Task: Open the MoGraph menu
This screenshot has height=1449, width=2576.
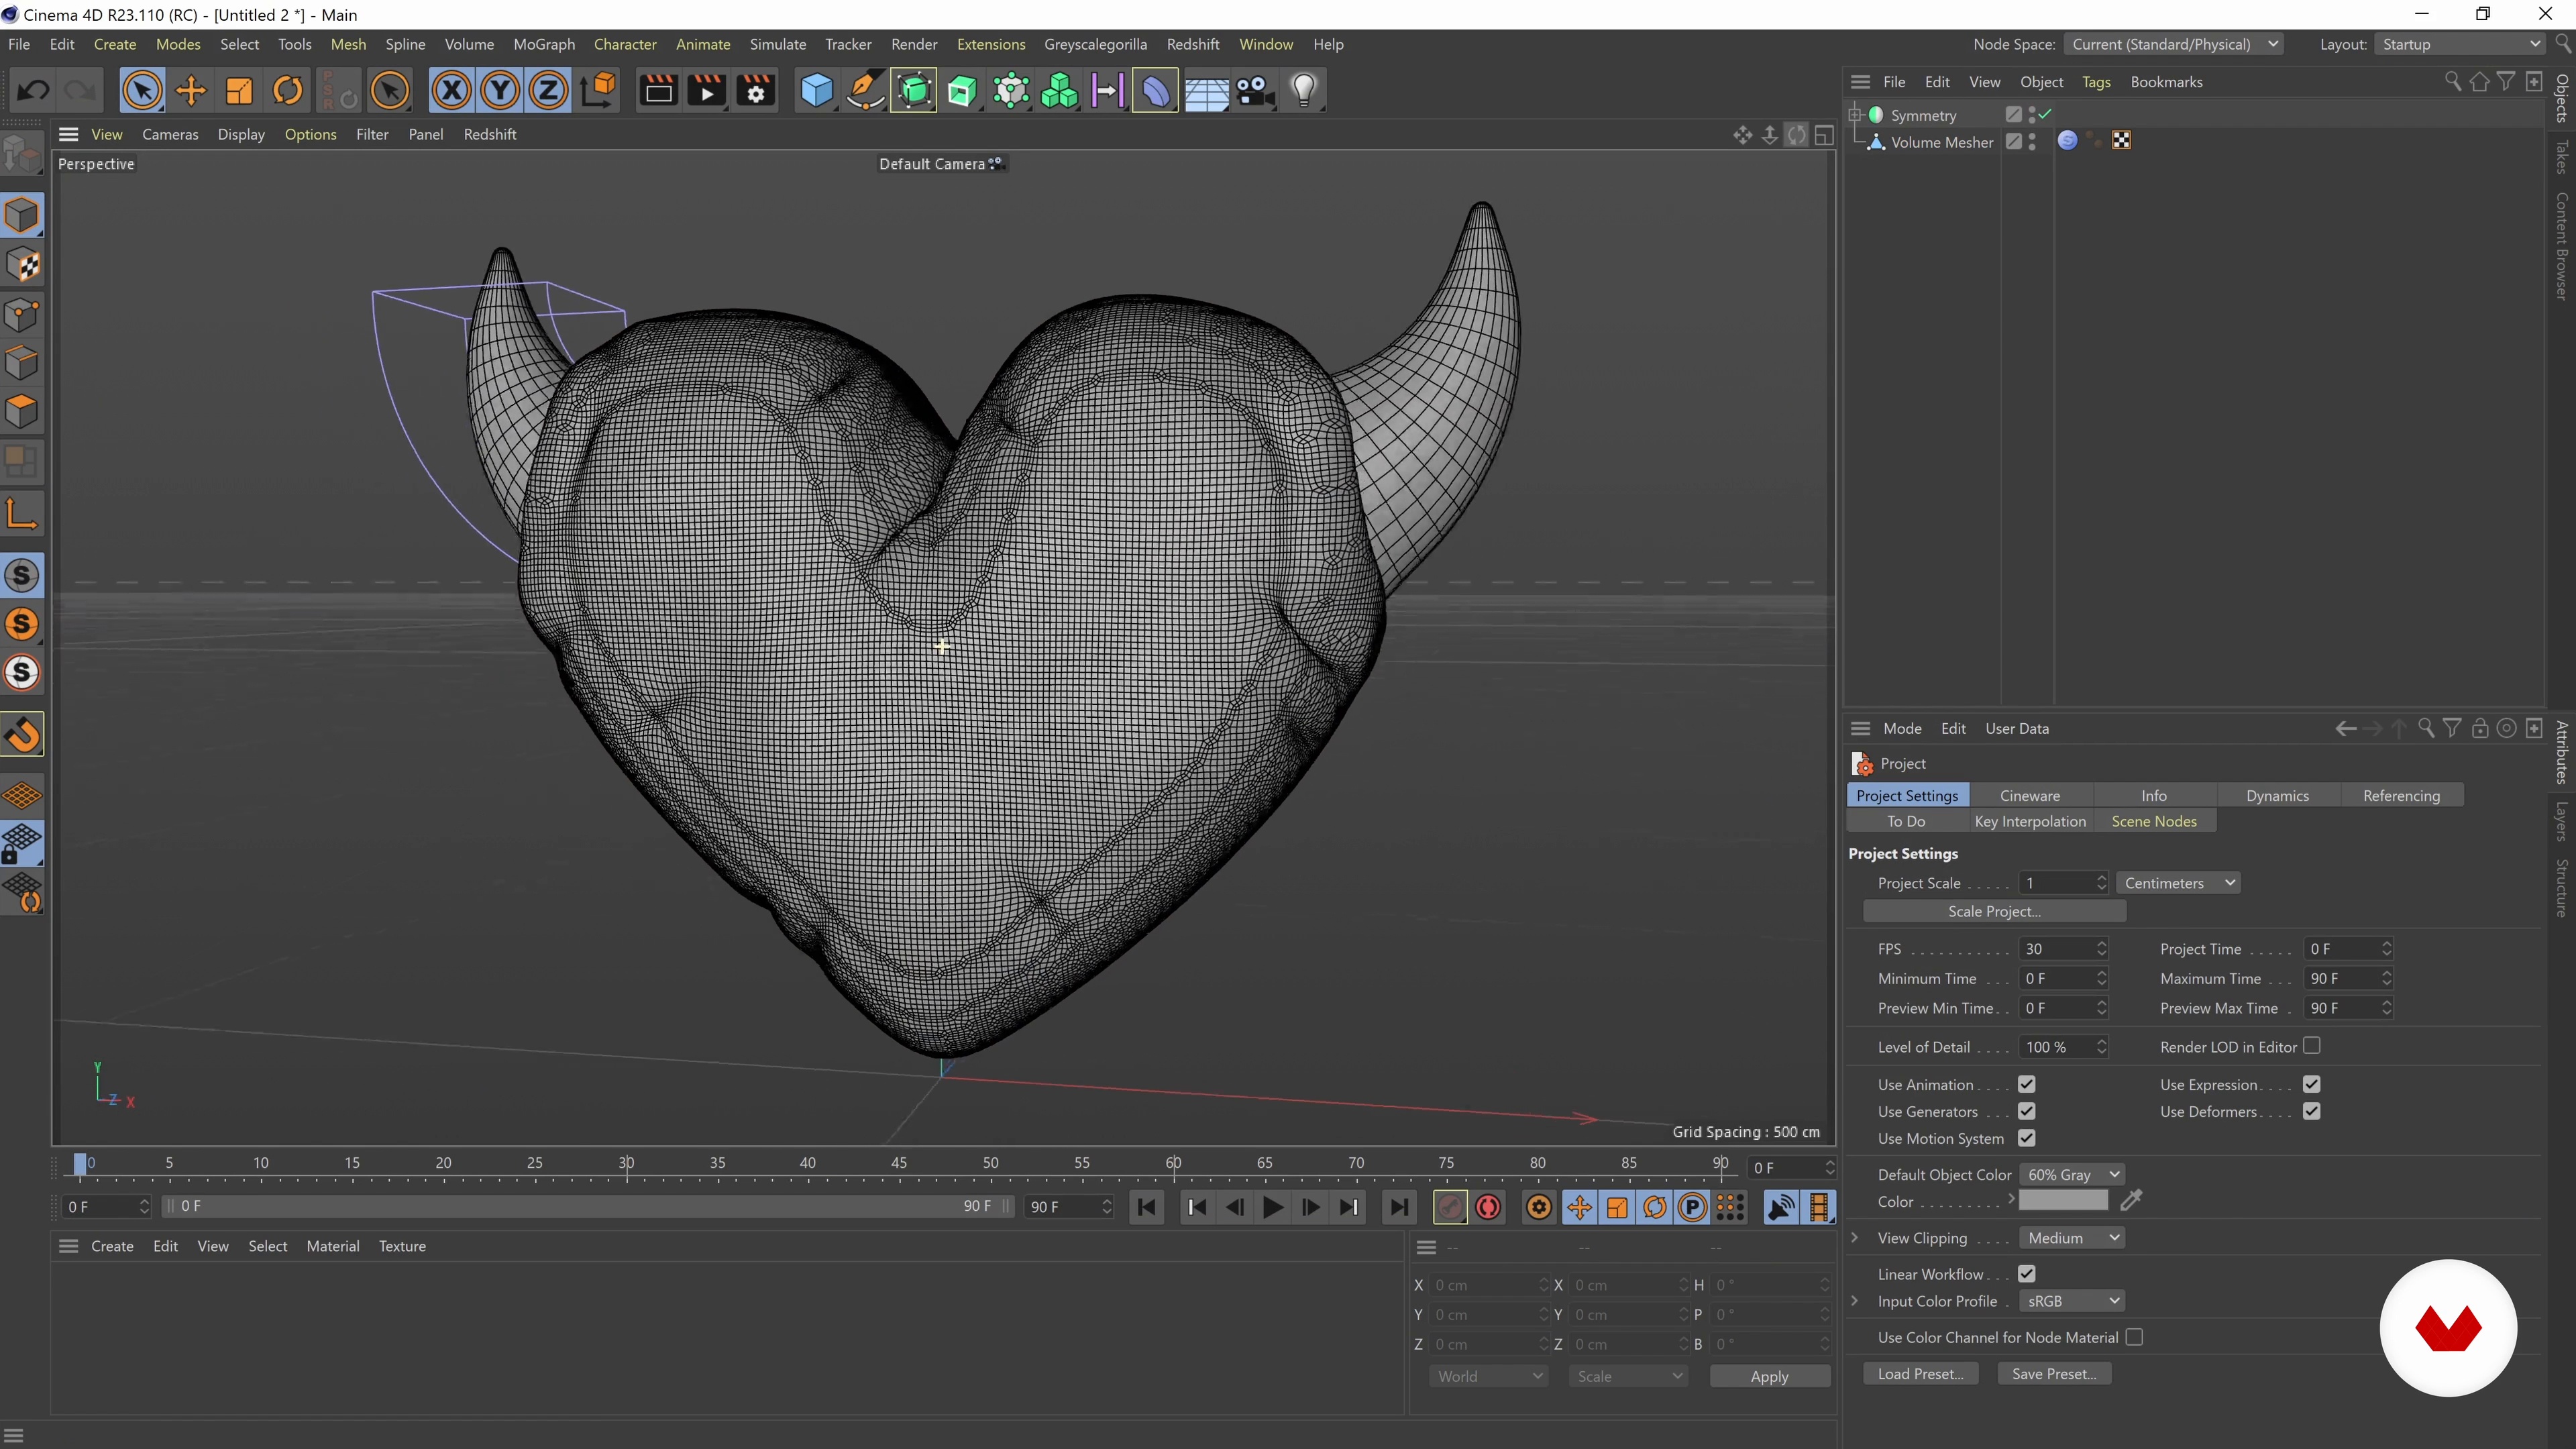Action: coord(544,44)
